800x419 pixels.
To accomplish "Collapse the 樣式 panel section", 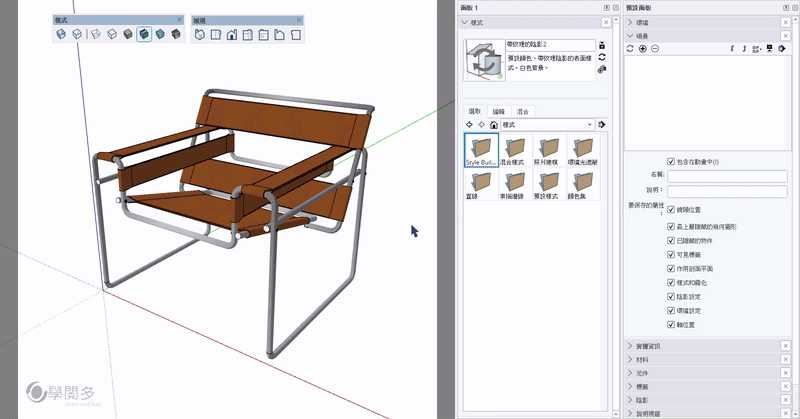I will 465,22.
